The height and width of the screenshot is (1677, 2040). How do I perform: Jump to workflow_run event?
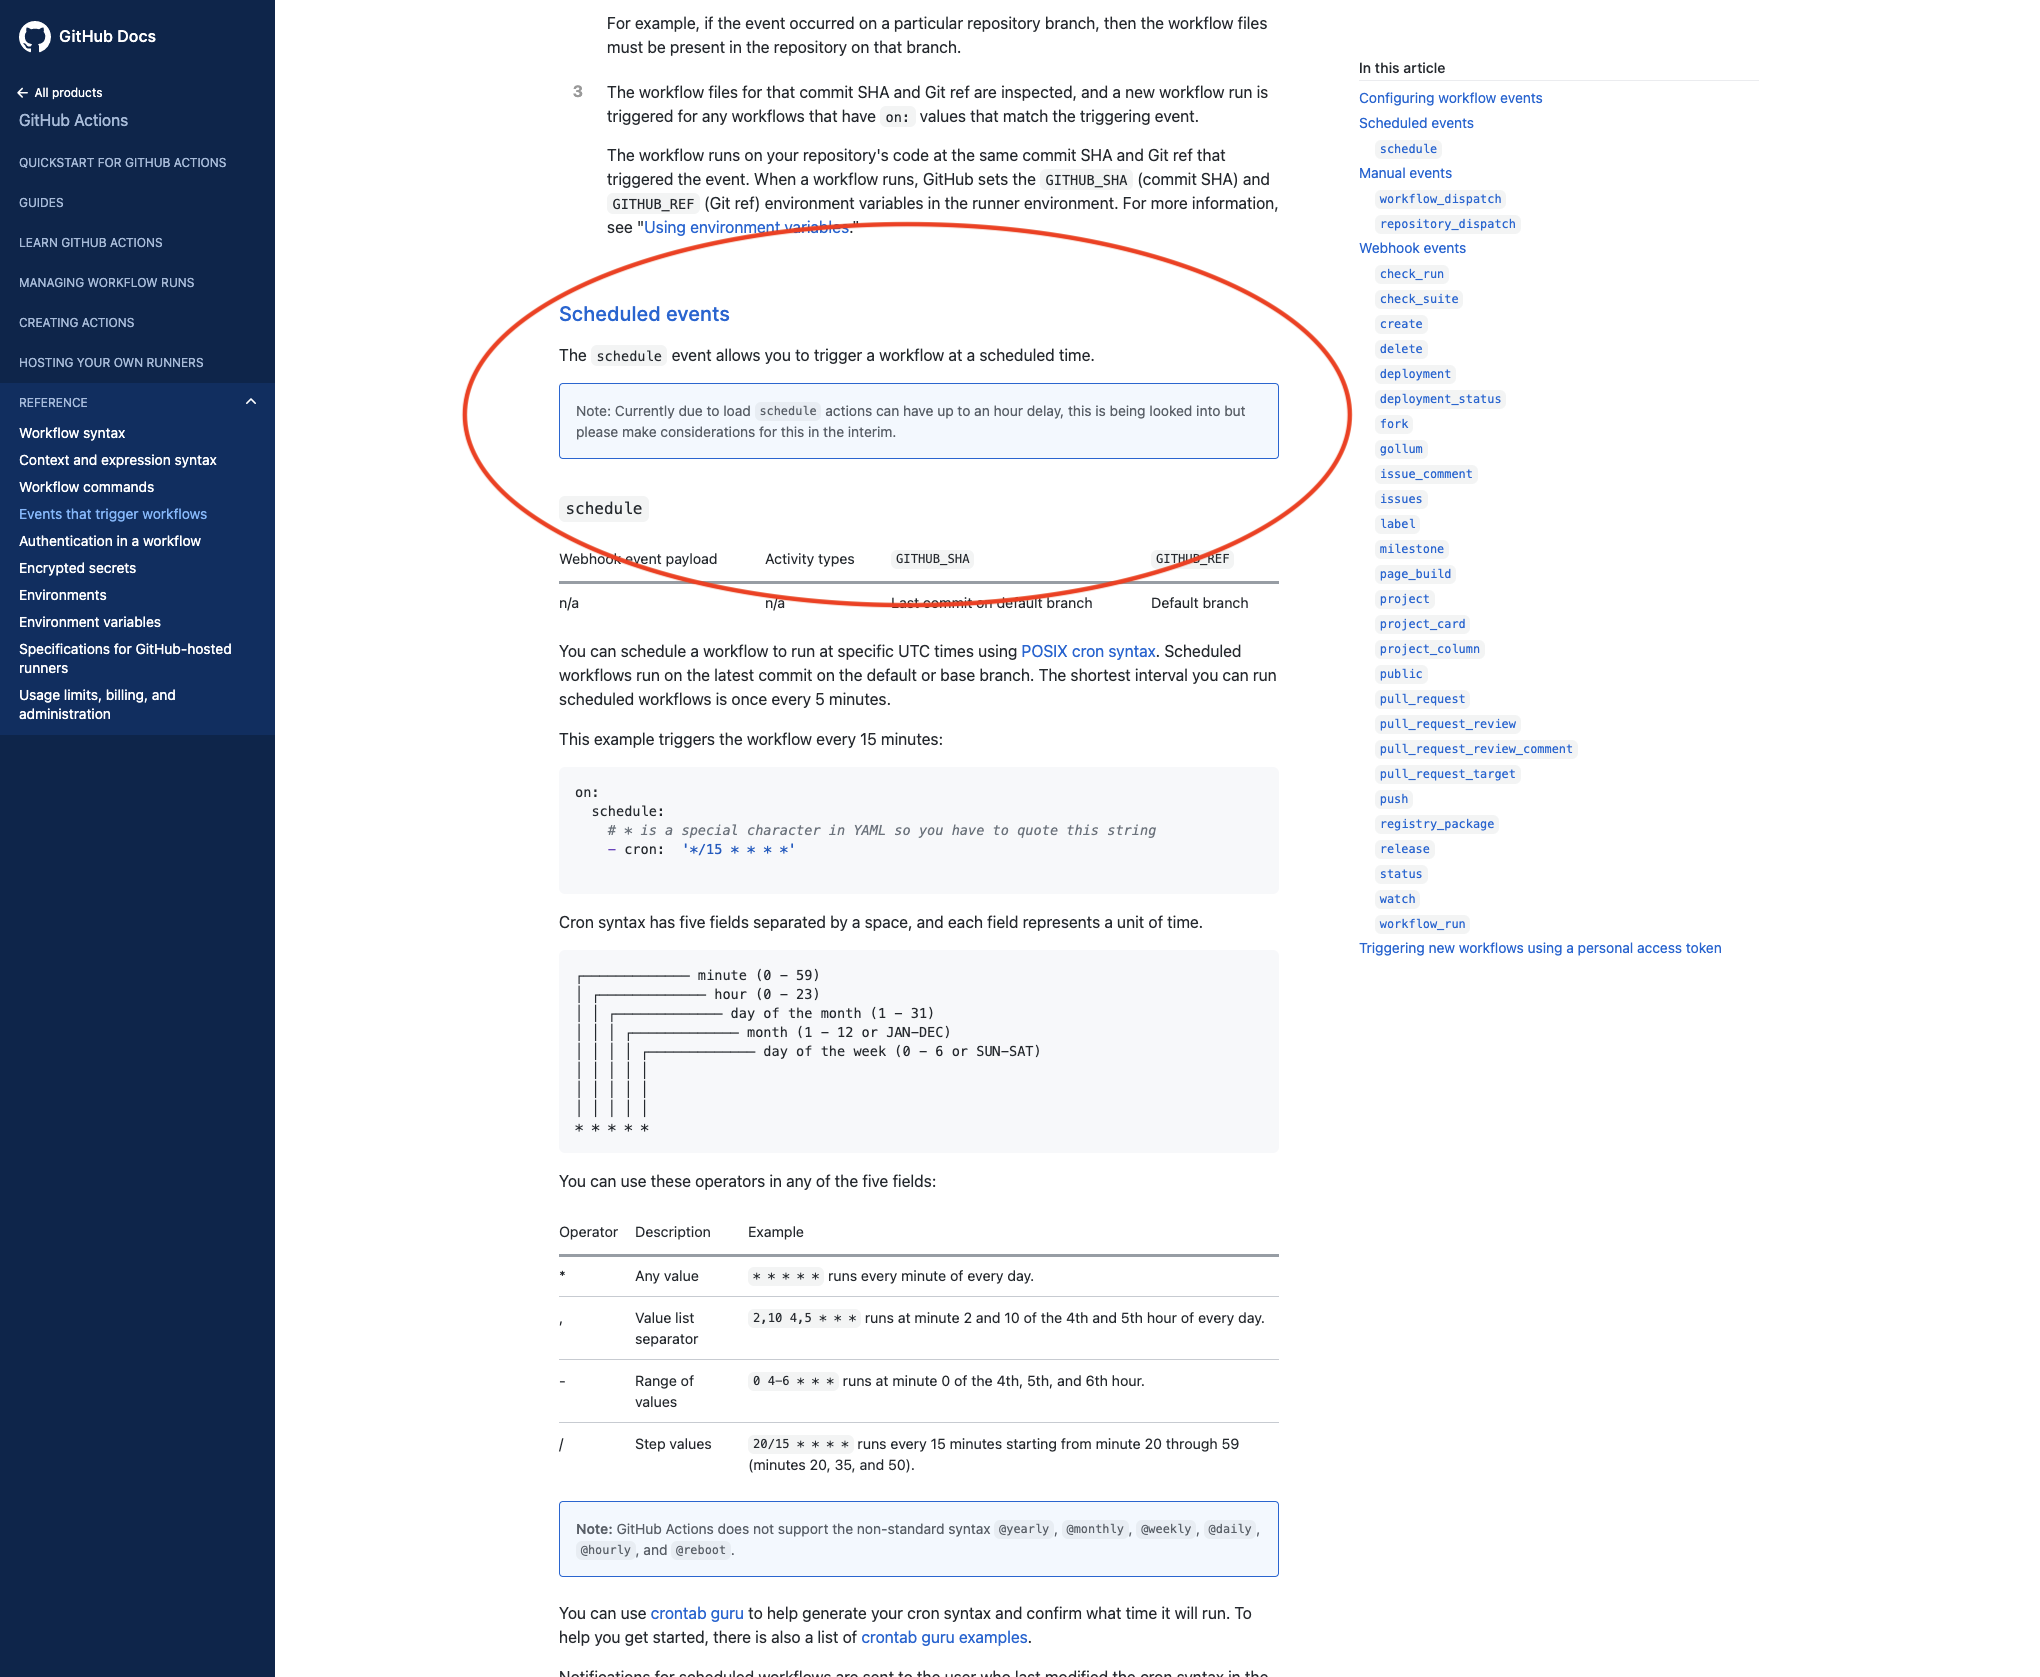tap(1422, 924)
